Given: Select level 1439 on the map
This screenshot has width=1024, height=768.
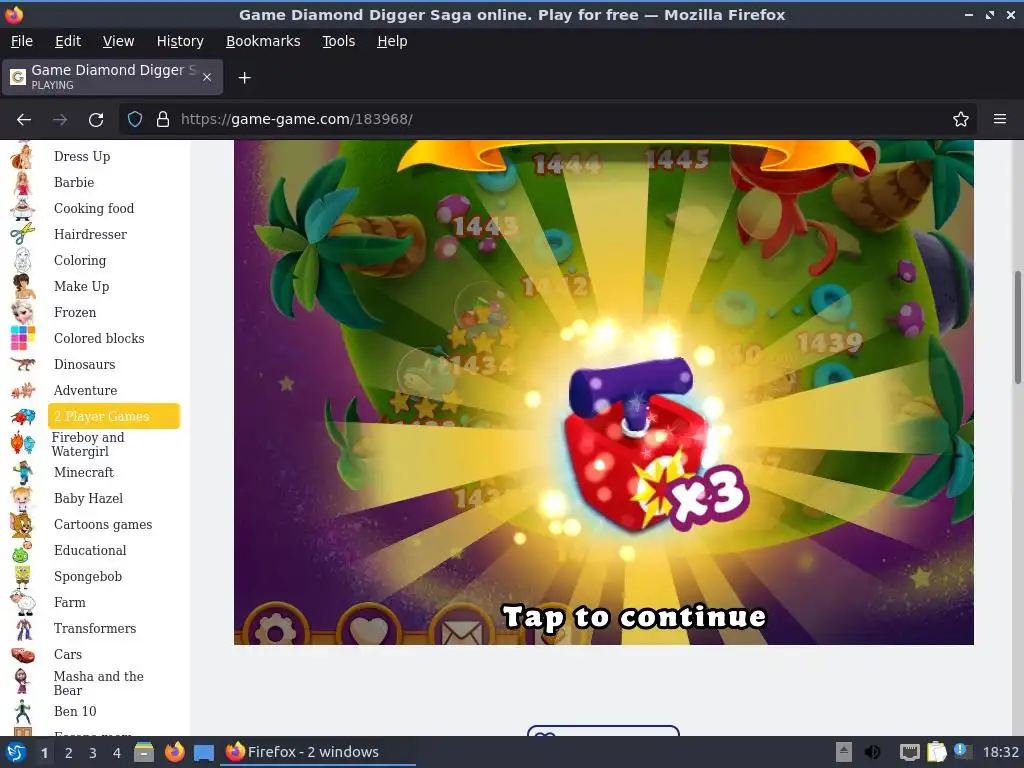Looking at the screenshot, I should pyautogui.click(x=829, y=342).
